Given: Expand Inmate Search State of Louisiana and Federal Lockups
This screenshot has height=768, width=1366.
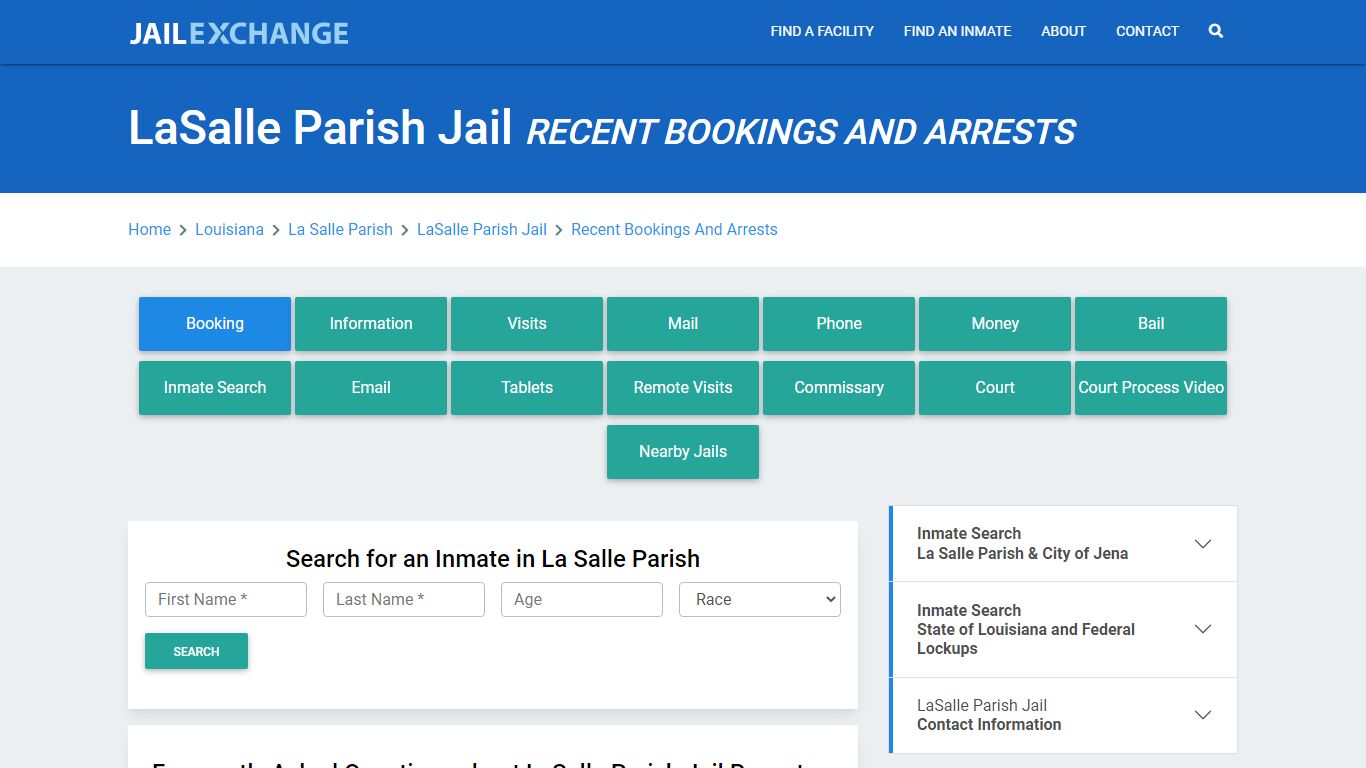Looking at the screenshot, I should pos(1064,629).
